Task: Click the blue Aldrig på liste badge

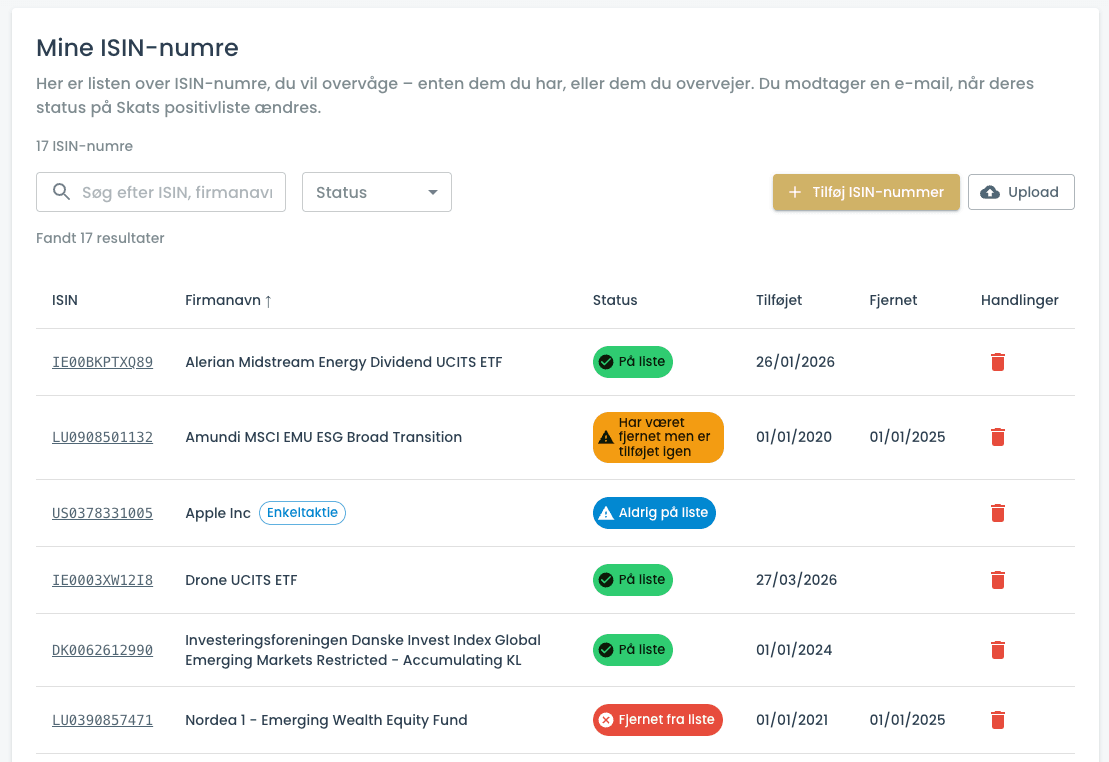Action: 654,513
